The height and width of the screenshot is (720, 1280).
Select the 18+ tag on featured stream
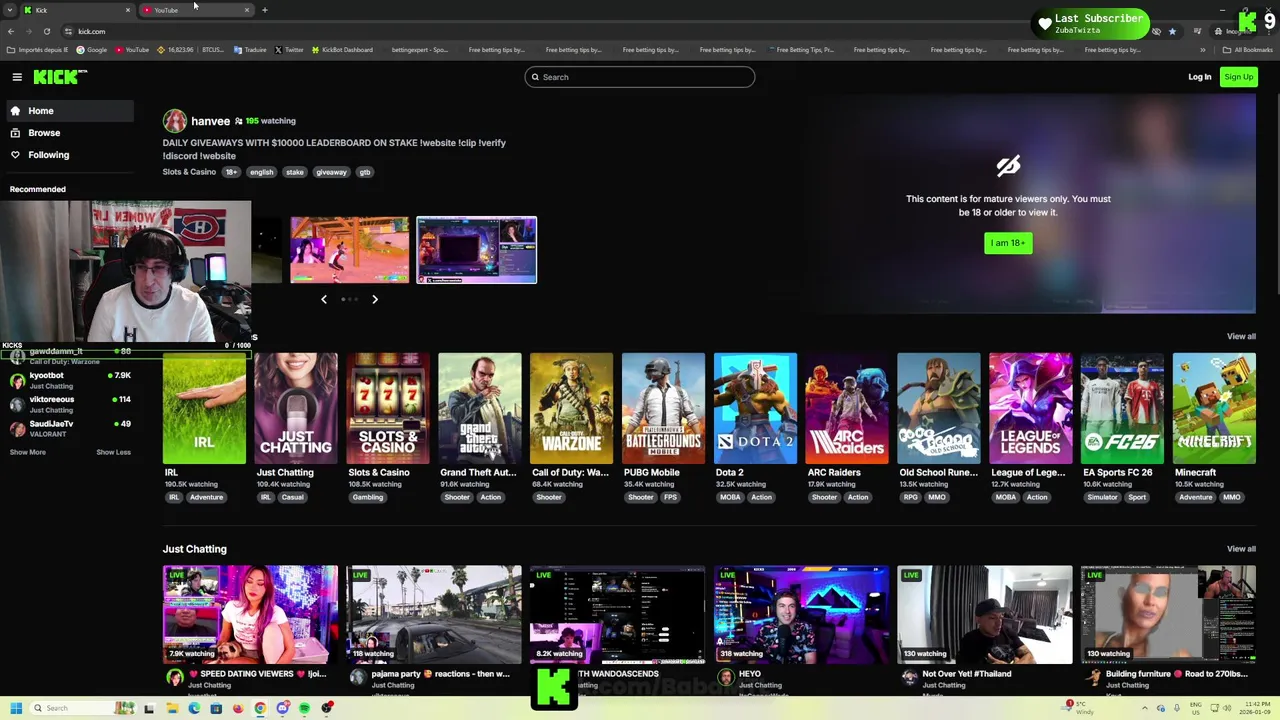pyautogui.click(x=231, y=172)
